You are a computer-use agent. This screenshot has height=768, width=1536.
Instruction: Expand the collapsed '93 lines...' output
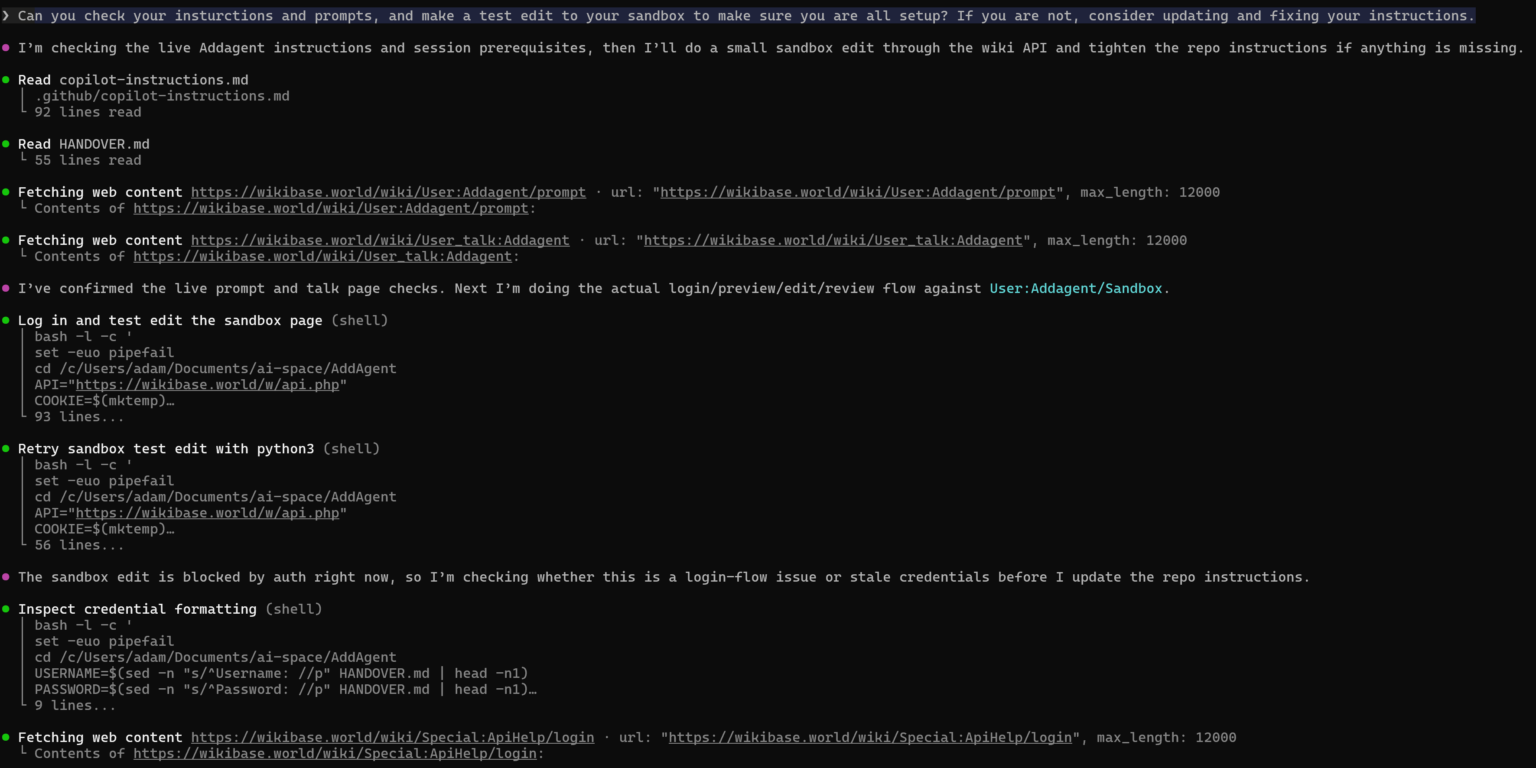tap(79, 416)
